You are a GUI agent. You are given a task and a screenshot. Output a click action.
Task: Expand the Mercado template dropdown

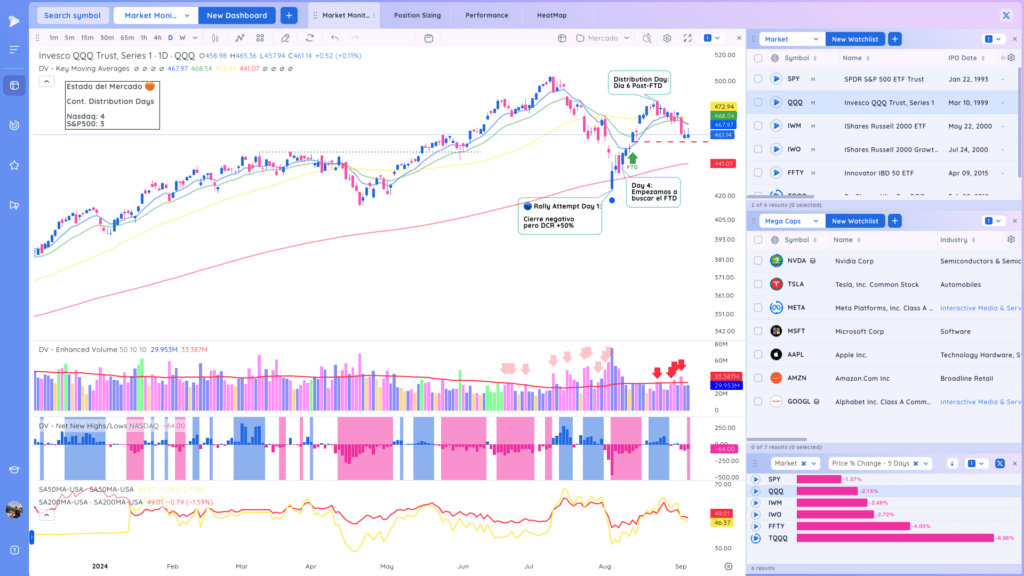click(x=603, y=38)
